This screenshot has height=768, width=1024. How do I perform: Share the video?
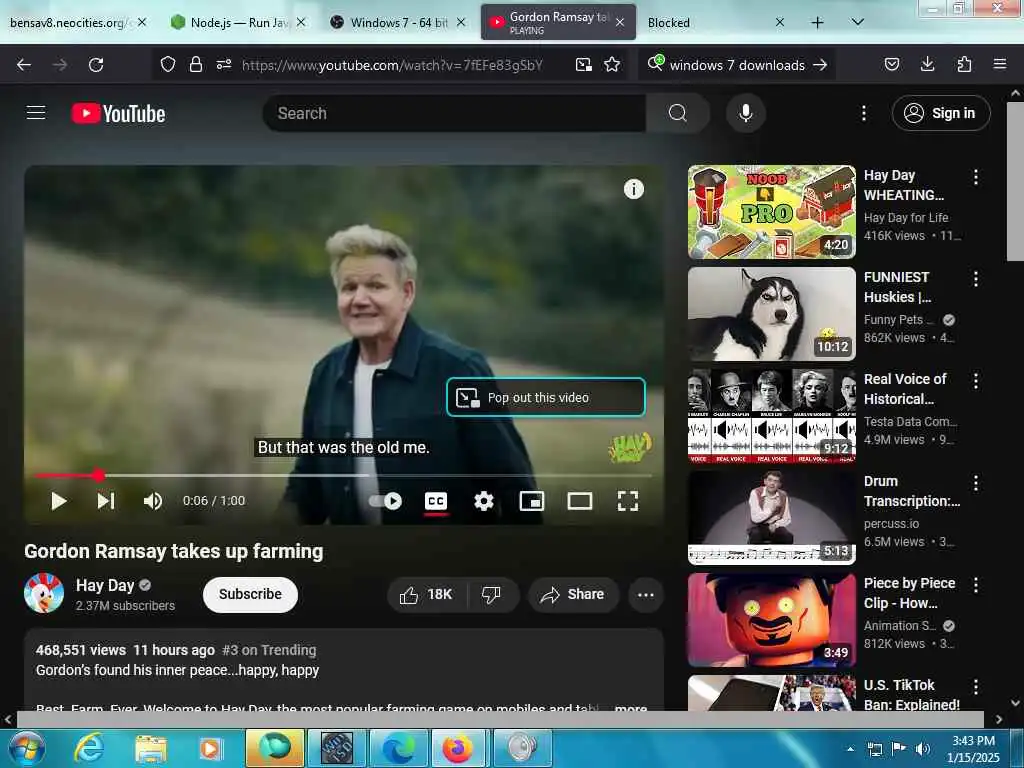tap(573, 594)
